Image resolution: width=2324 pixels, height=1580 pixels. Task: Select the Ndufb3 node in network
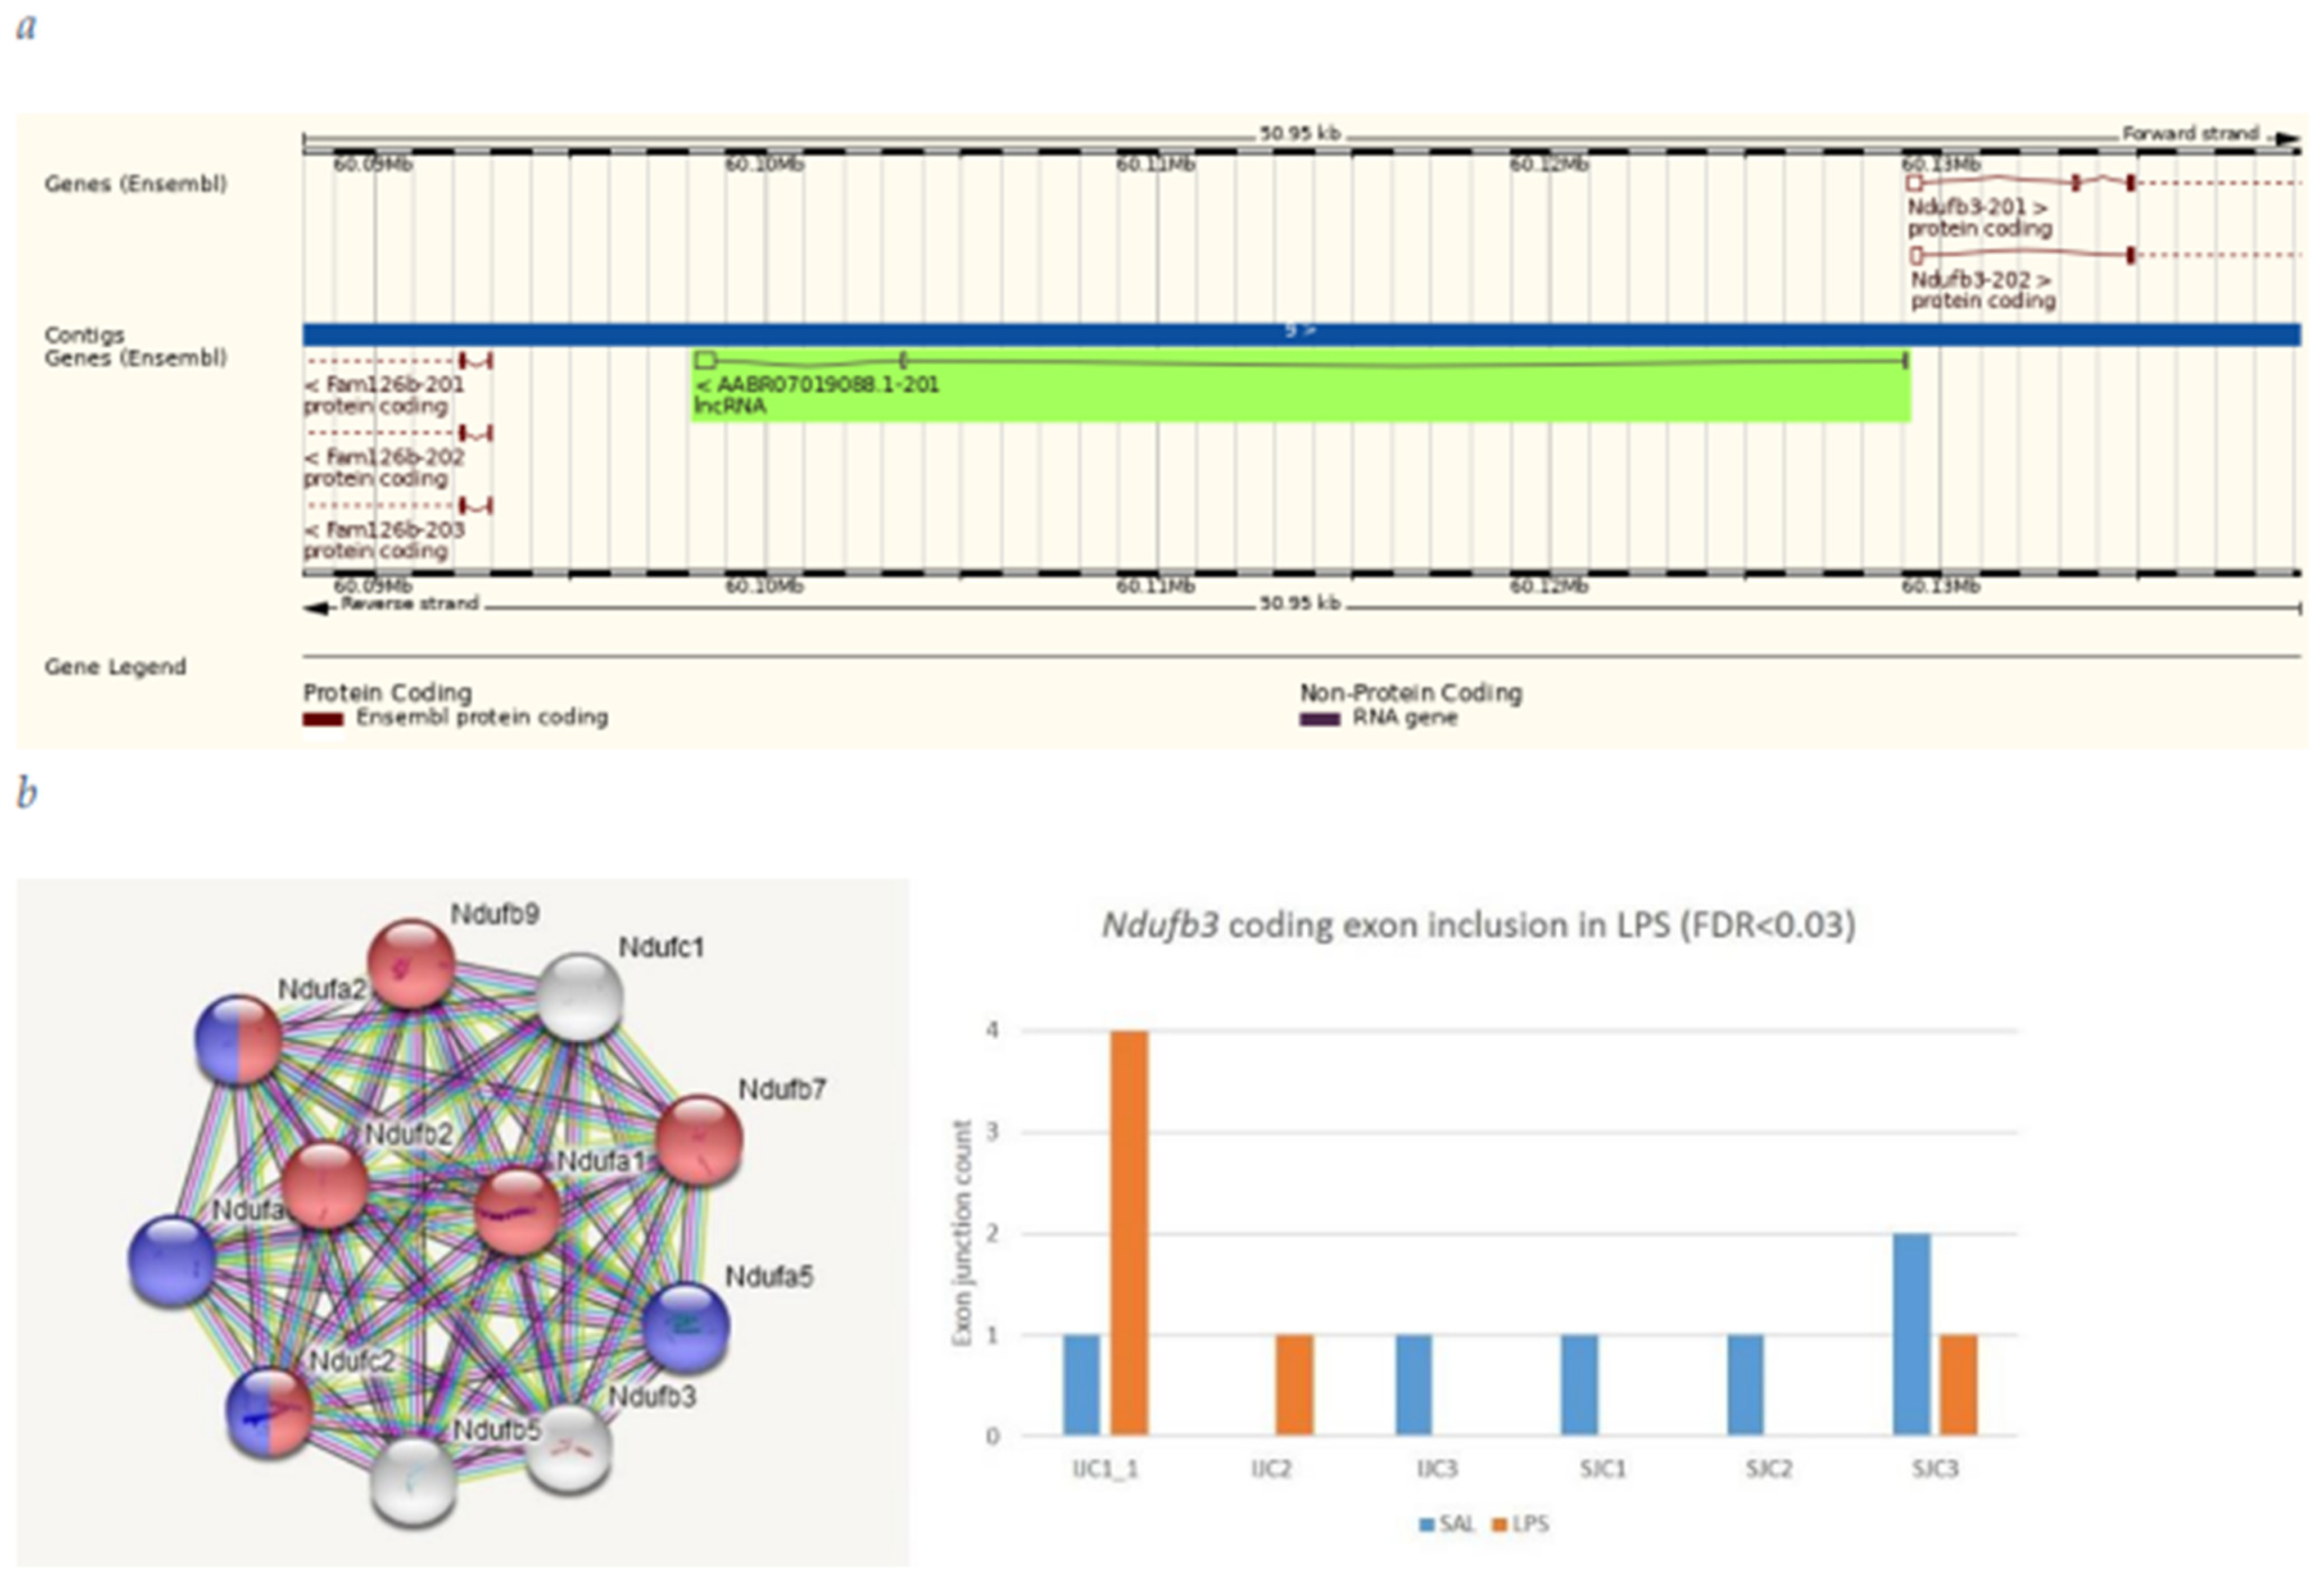click(568, 1448)
